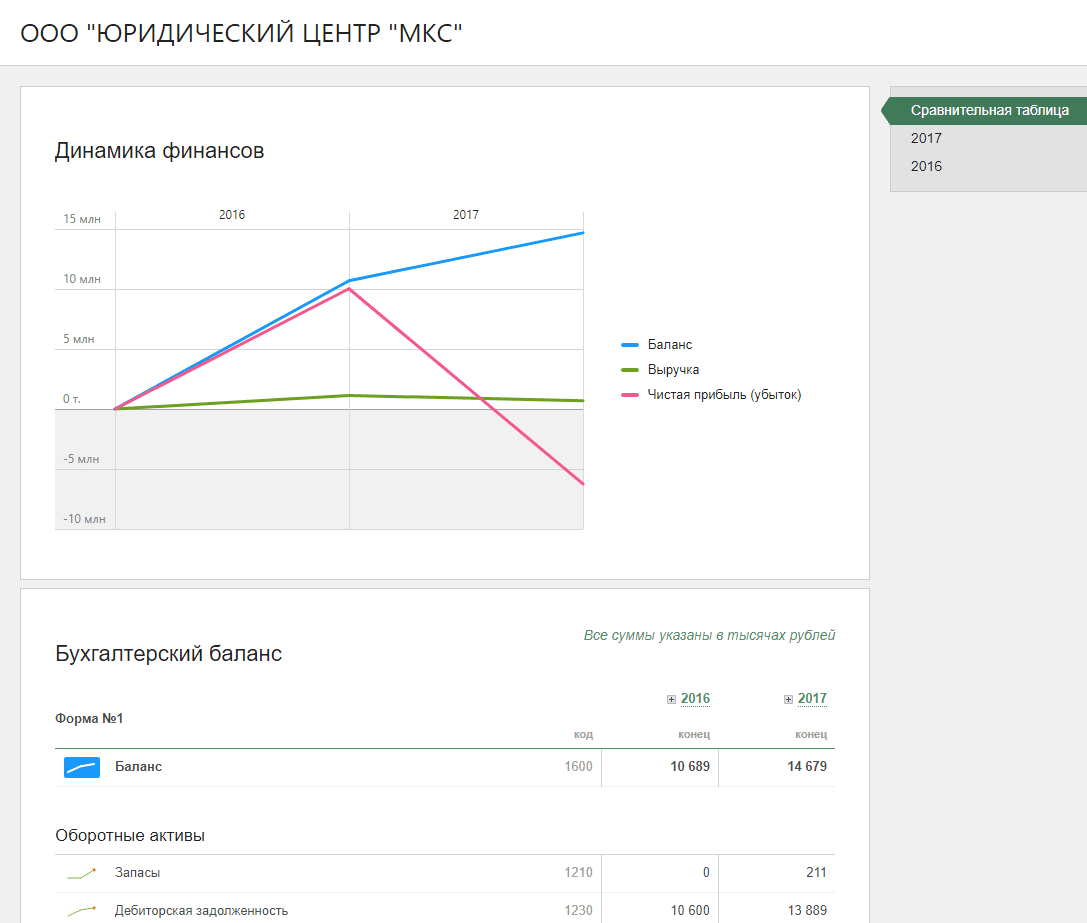Toggle the Выручка series in chart legend
This screenshot has height=923, width=1087.
point(673,370)
